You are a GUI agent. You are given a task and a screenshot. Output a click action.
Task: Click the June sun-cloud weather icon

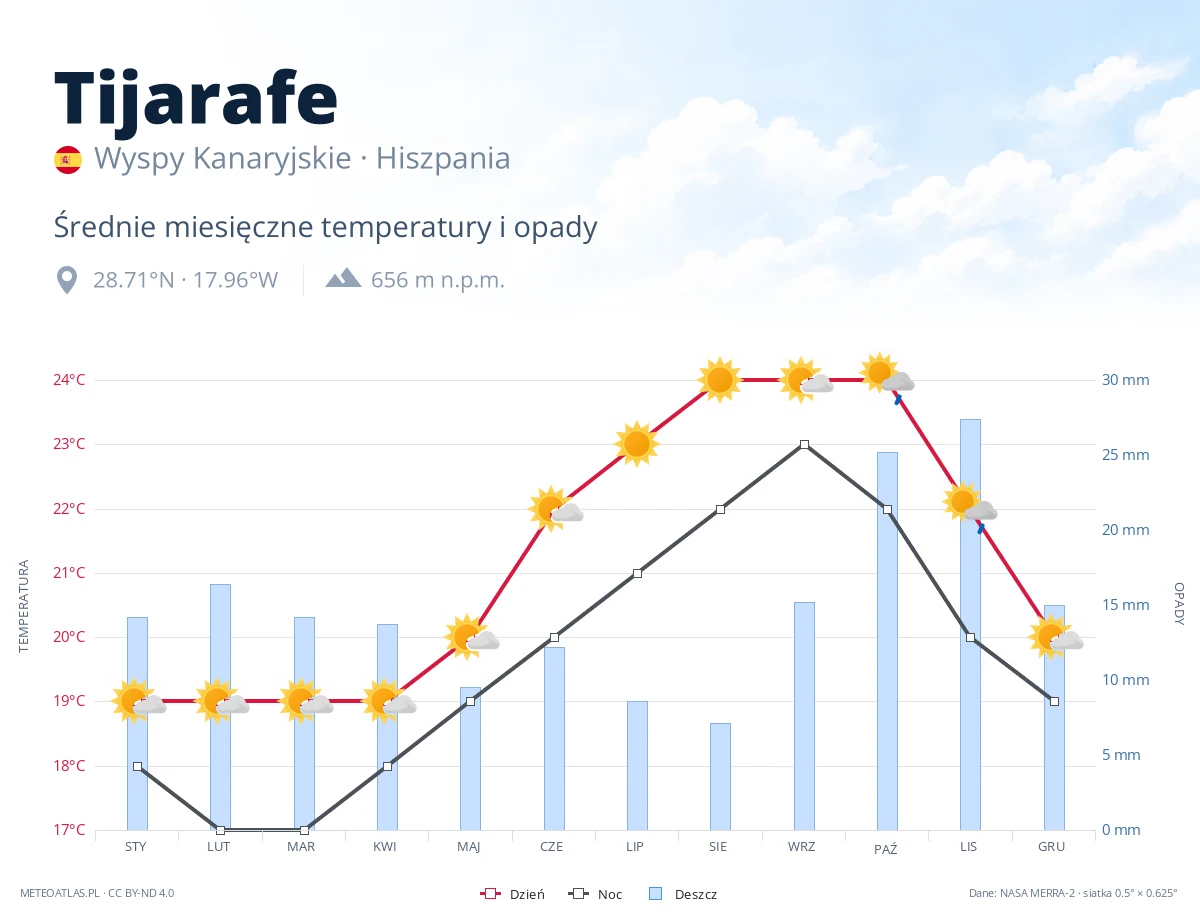(557, 509)
